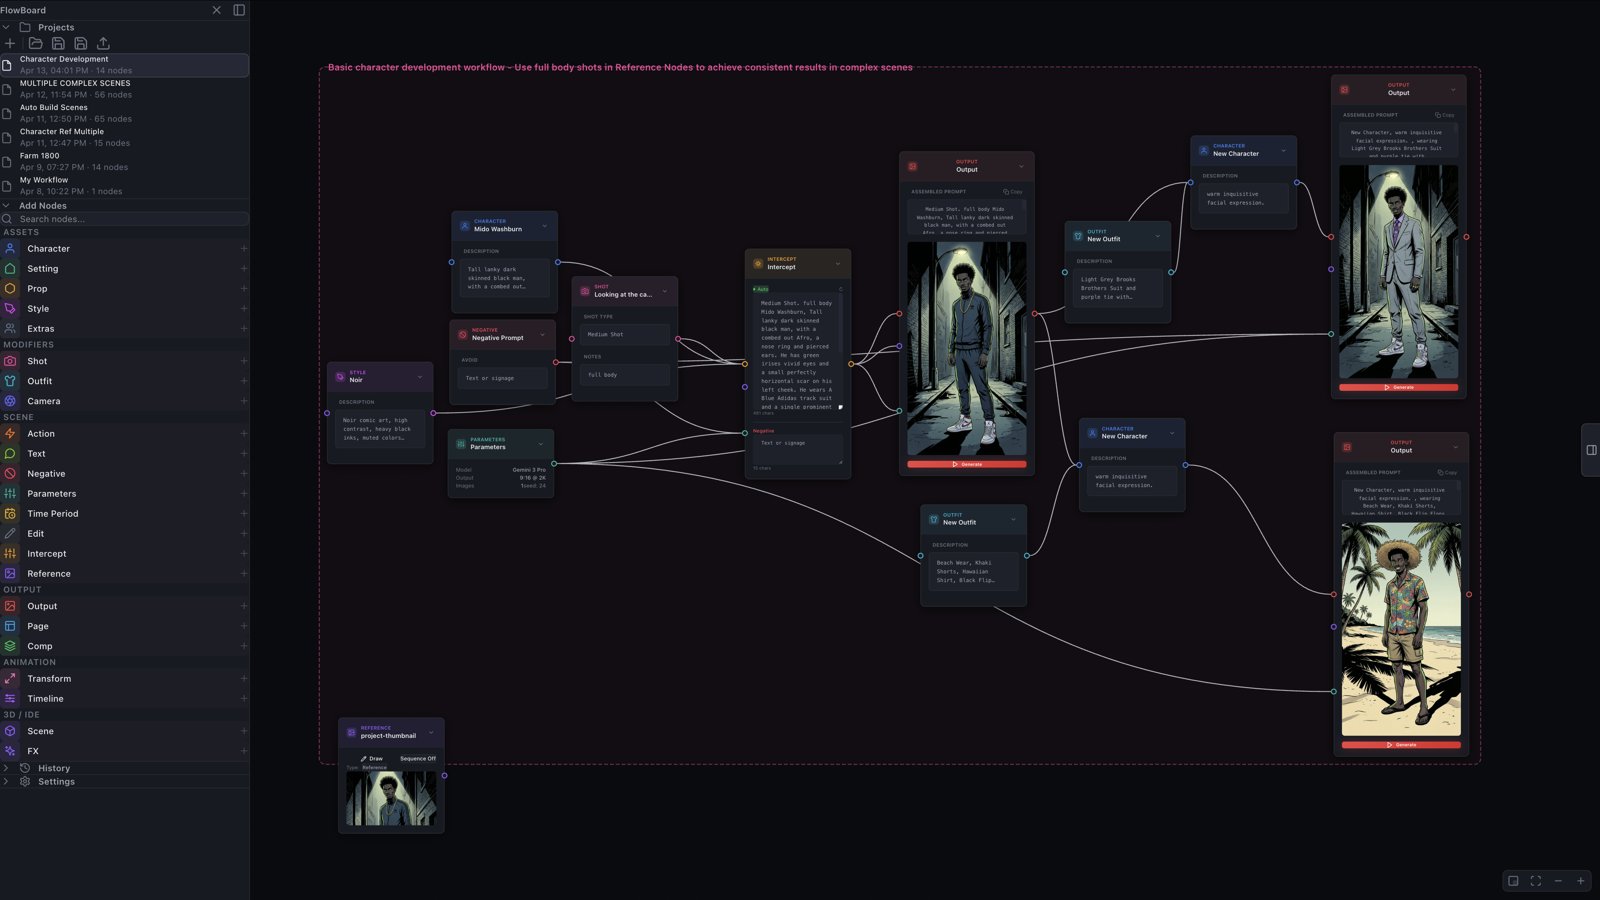The height and width of the screenshot is (900, 1600).
Task: Collapse the Intercept node chevron
Action: click(838, 264)
